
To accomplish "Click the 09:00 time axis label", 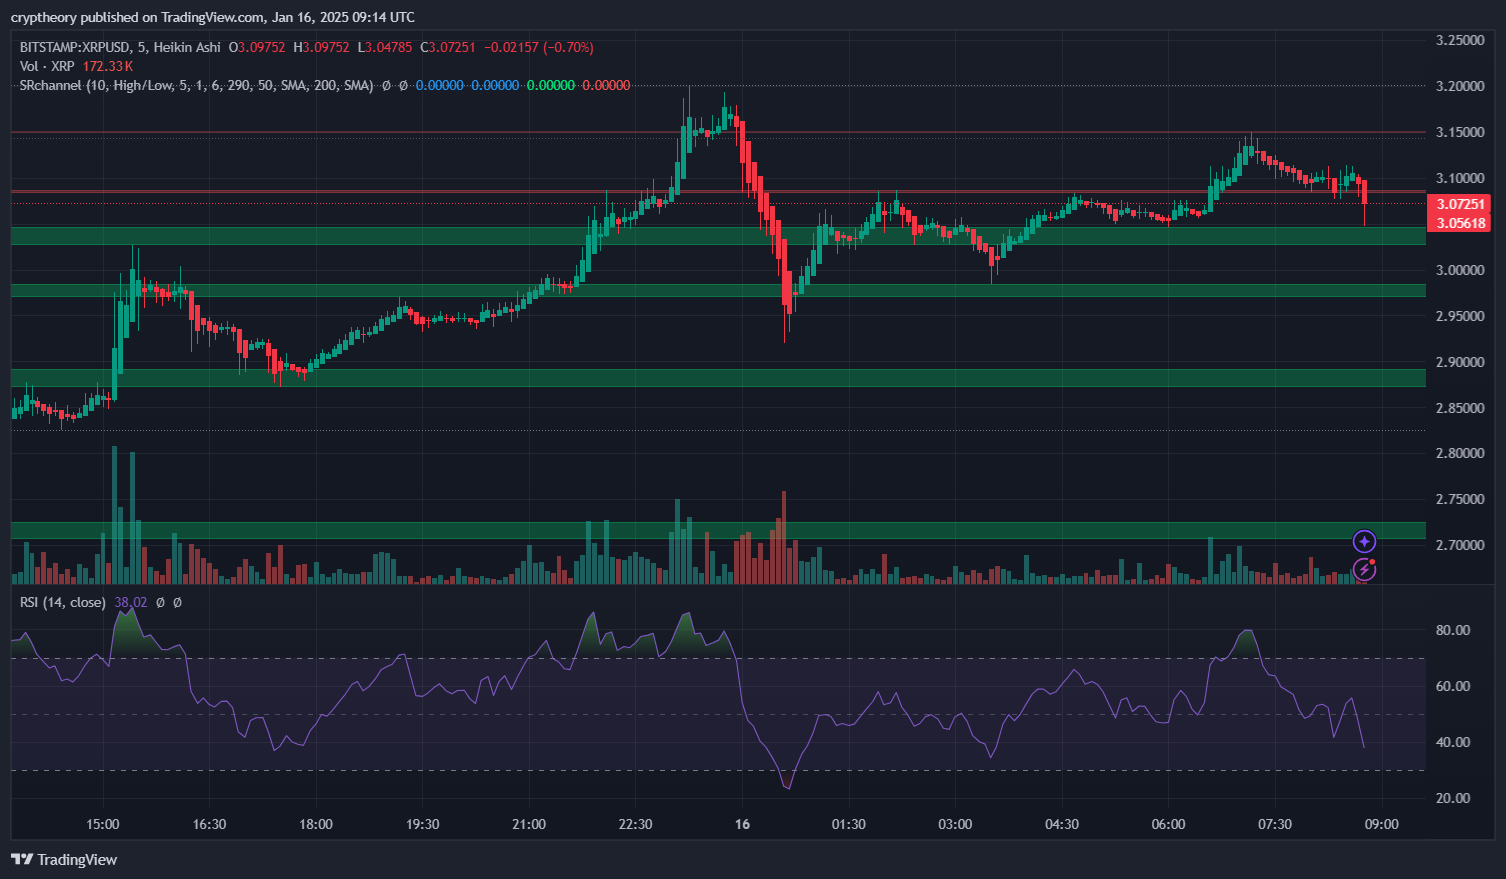I will (x=1381, y=824).
